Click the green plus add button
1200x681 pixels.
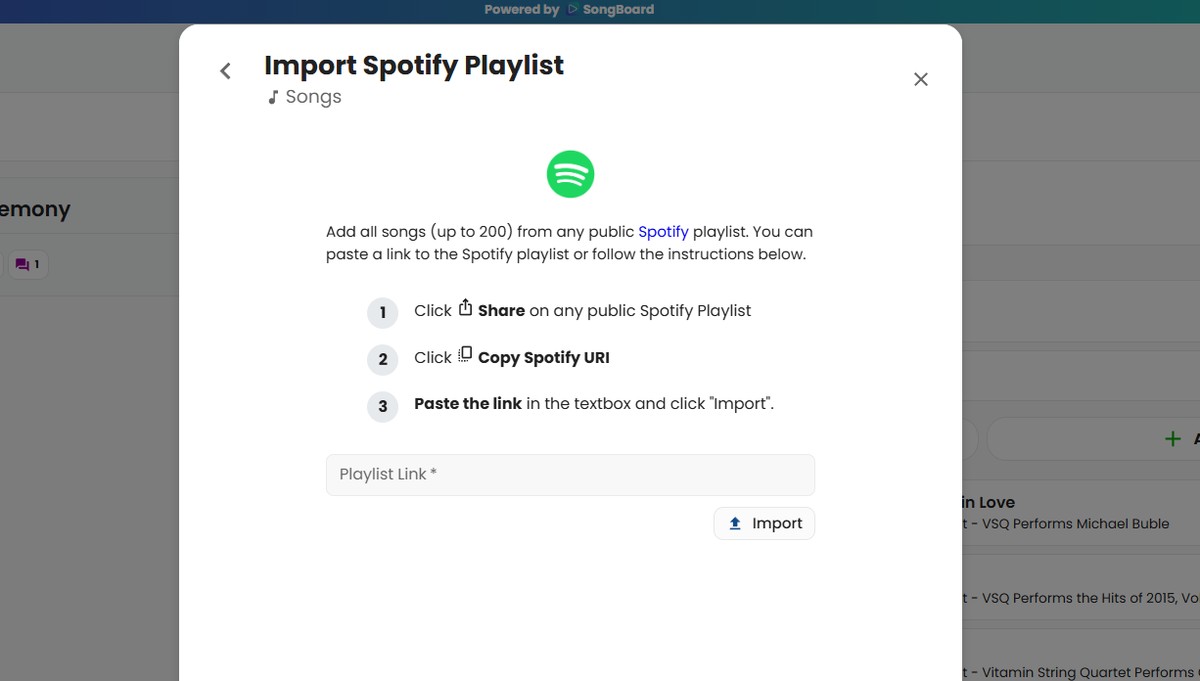click(1172, 439)
